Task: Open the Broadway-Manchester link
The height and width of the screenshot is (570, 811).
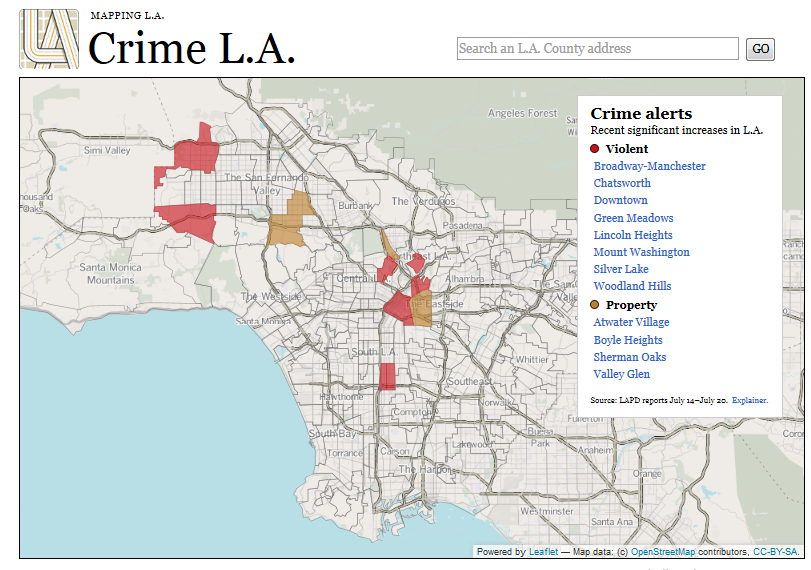Action: (649, 166)
